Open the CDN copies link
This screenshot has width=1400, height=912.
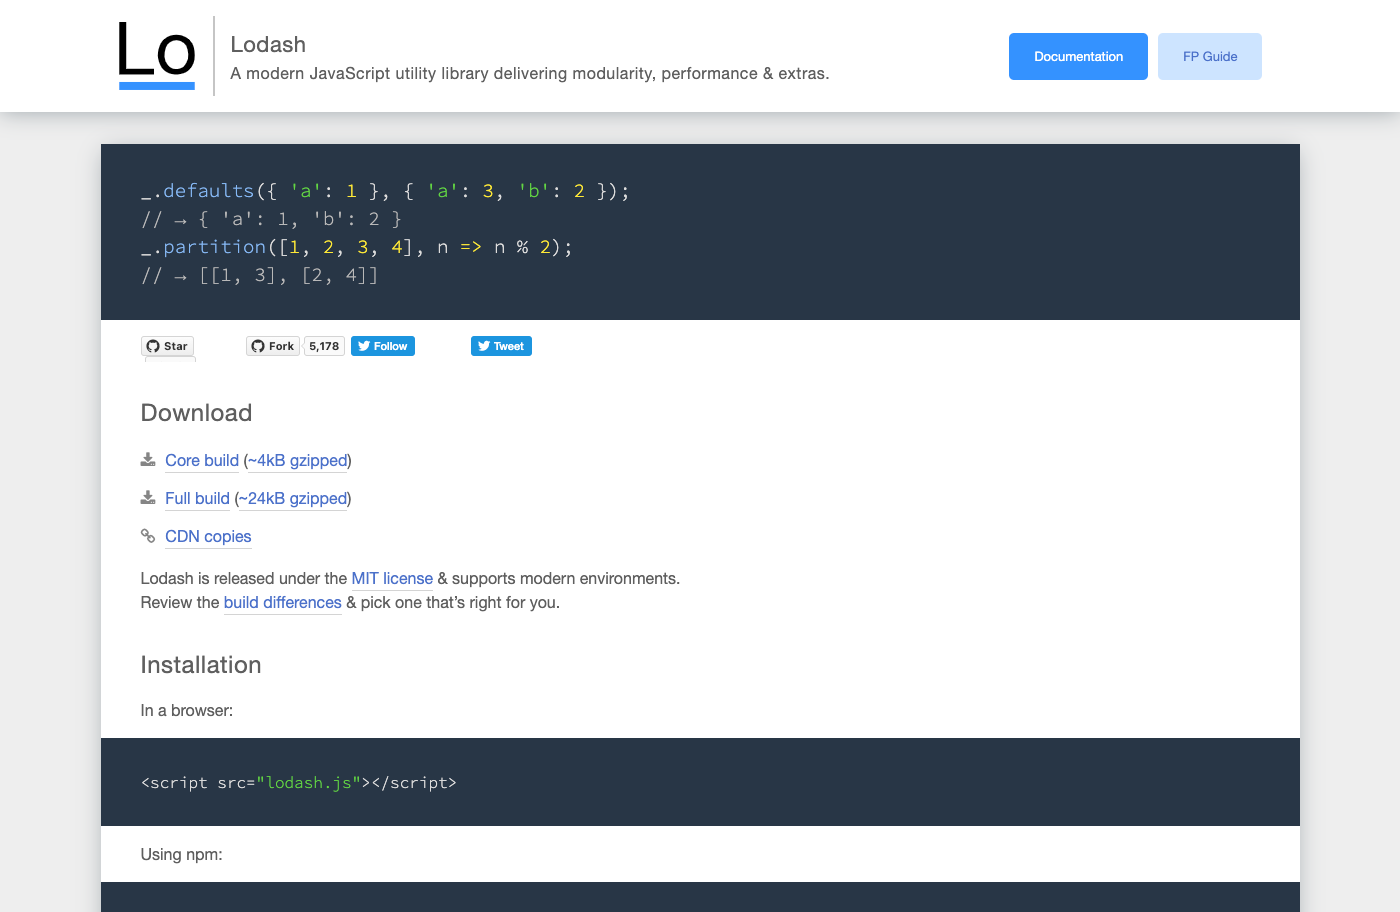(x=208, y=536)
